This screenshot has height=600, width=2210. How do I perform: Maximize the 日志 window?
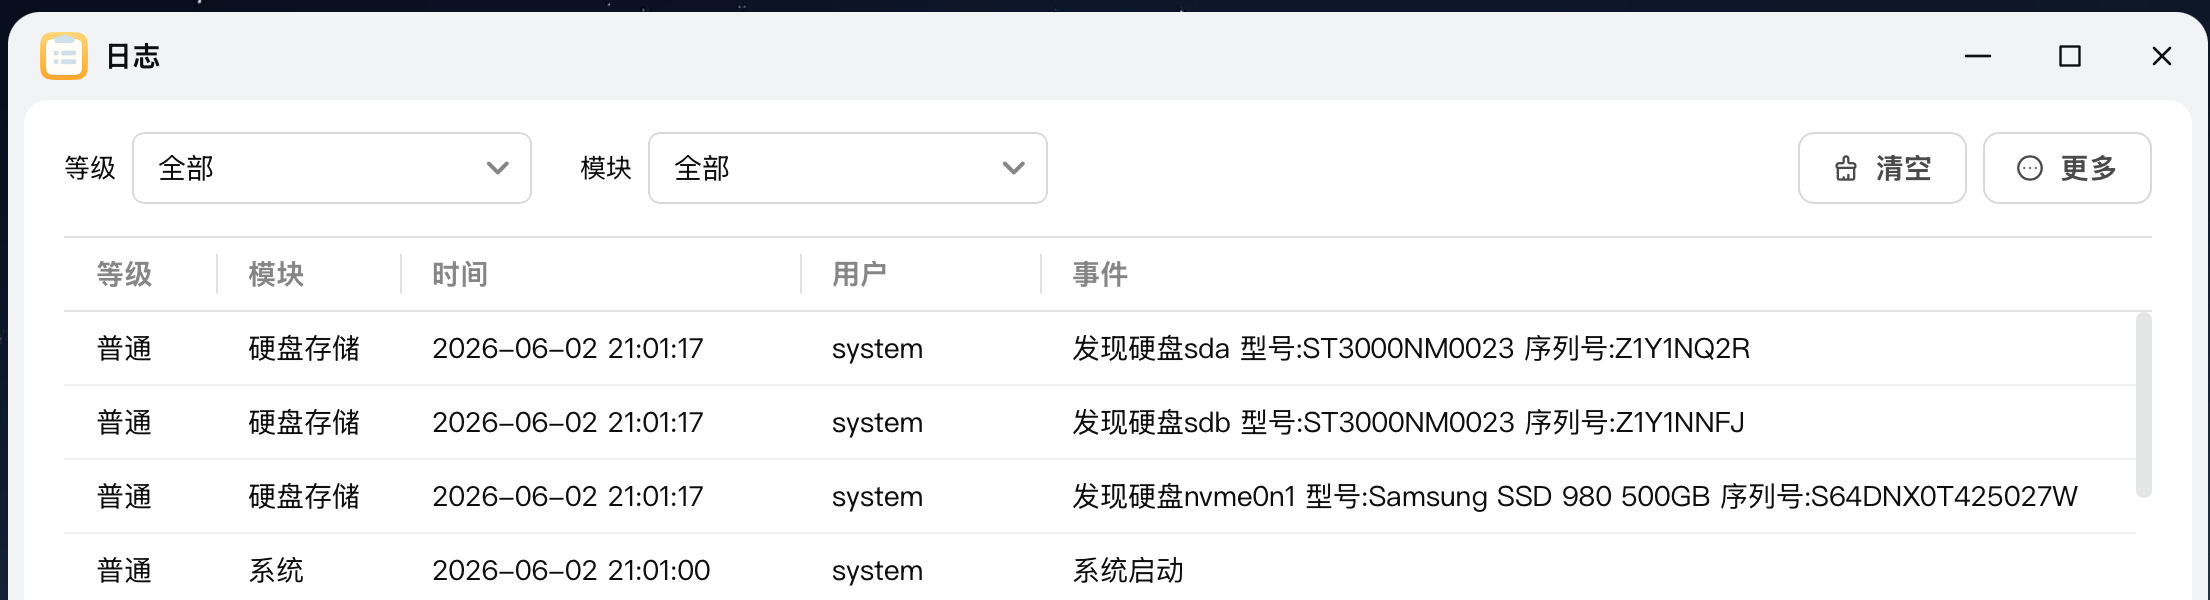pos(2070,56)
